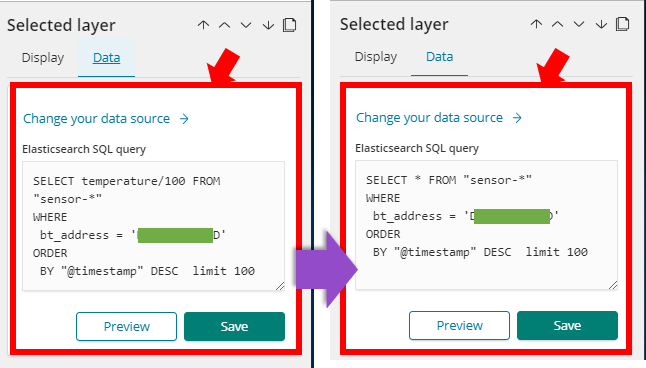Open Display tab in right panel
The height and width of the screenshot is (368, 646).
click(x=376, y=57)
